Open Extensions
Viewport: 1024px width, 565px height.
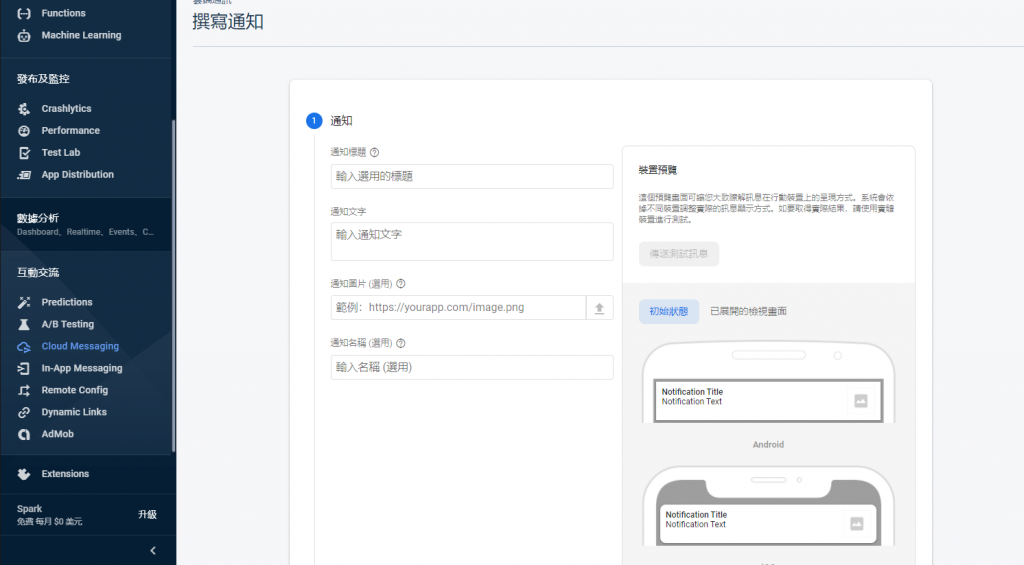pos(65,474)
